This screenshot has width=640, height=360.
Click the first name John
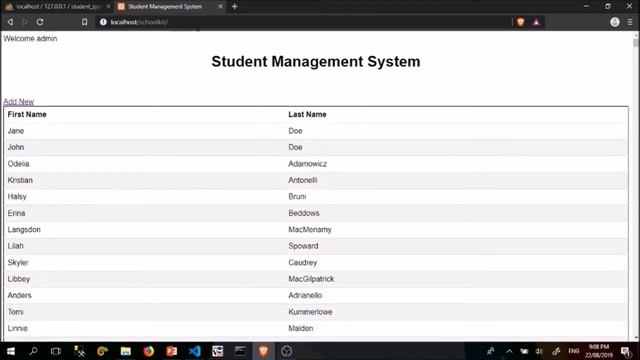[x=16, y=147]
